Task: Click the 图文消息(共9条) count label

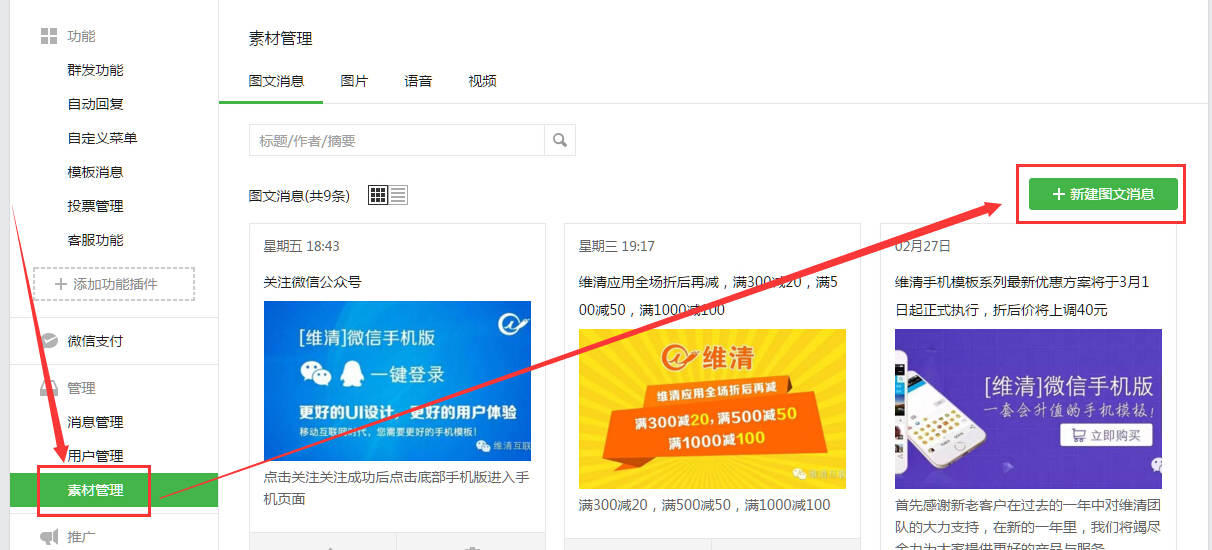Action: 299,196
